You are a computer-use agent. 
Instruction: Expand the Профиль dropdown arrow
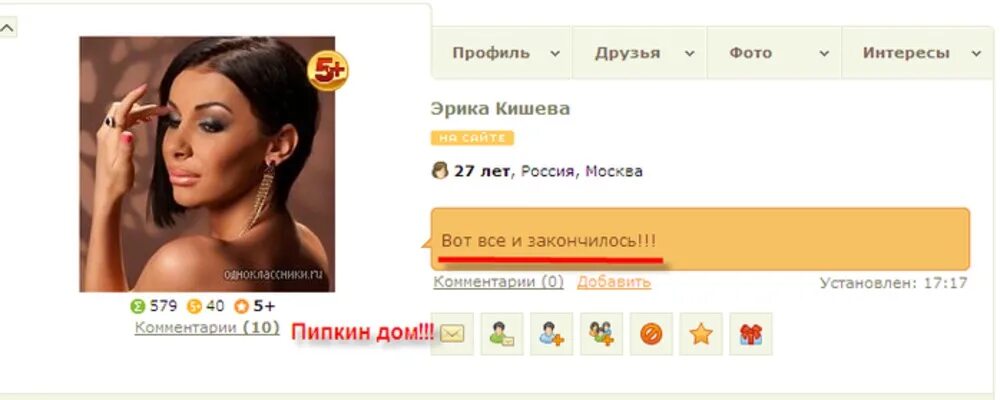tap(555, 54)
